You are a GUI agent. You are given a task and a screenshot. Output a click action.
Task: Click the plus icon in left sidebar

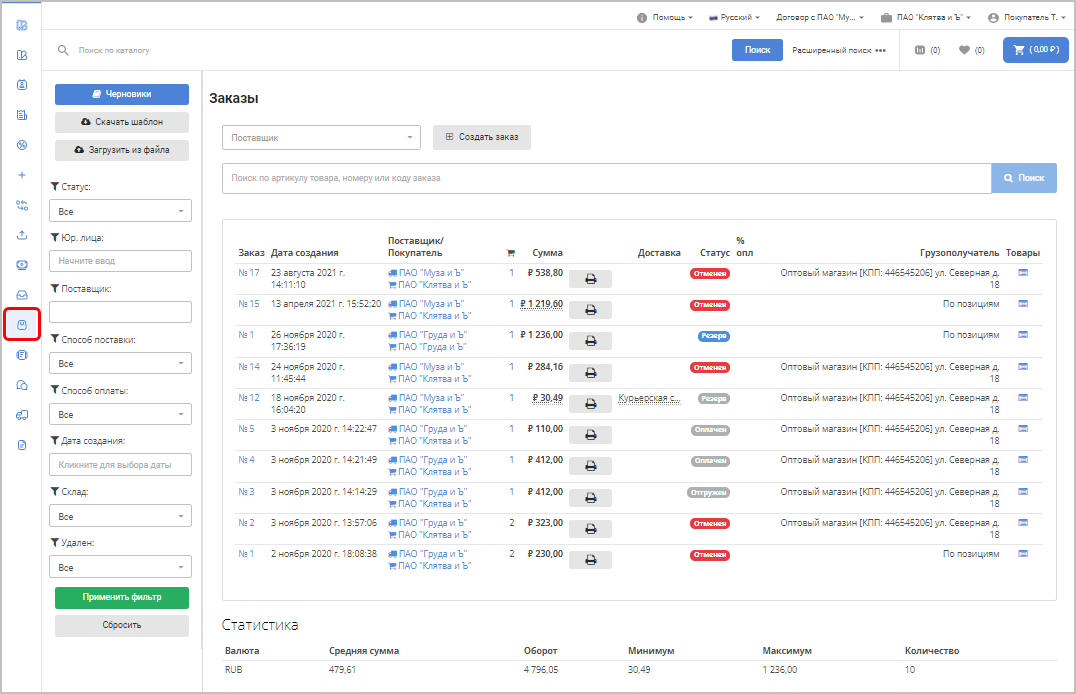[x=22, y=175]
